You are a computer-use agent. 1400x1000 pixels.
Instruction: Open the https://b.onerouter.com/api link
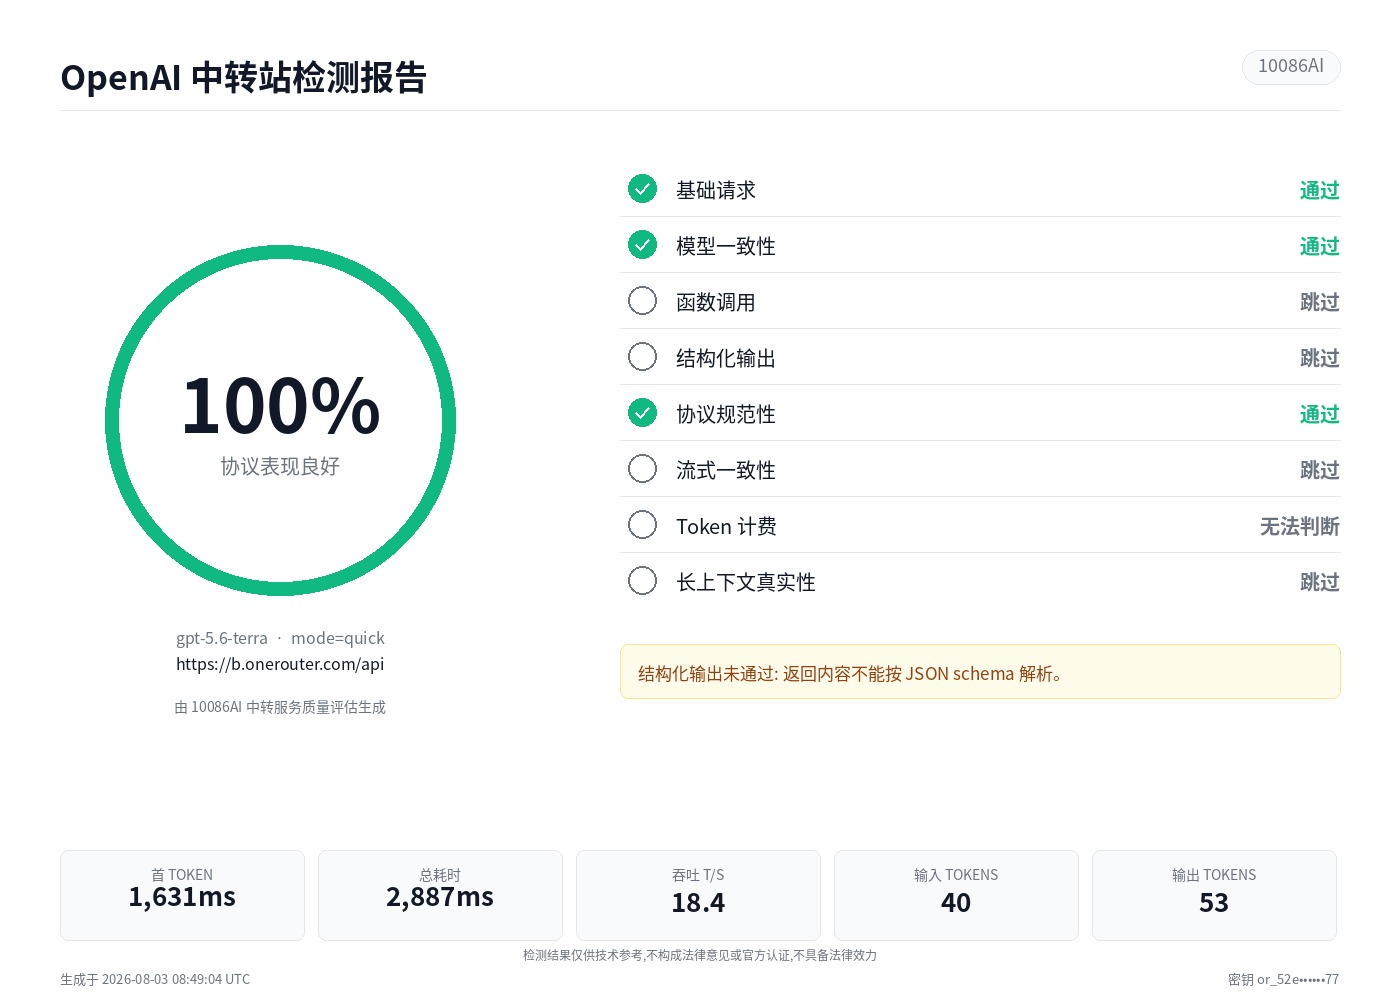[280, 664]
